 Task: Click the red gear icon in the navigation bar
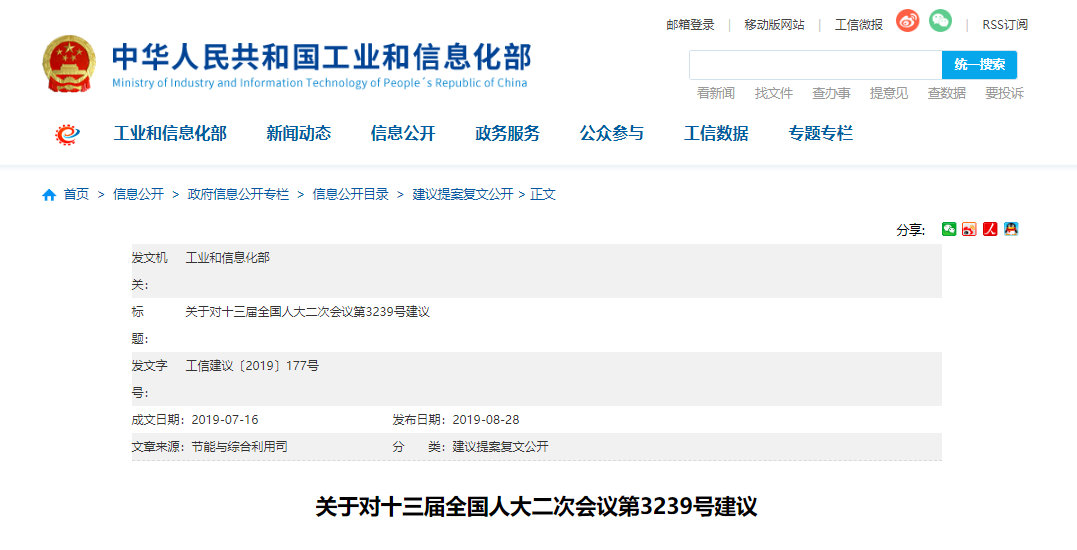click(67, 134)
